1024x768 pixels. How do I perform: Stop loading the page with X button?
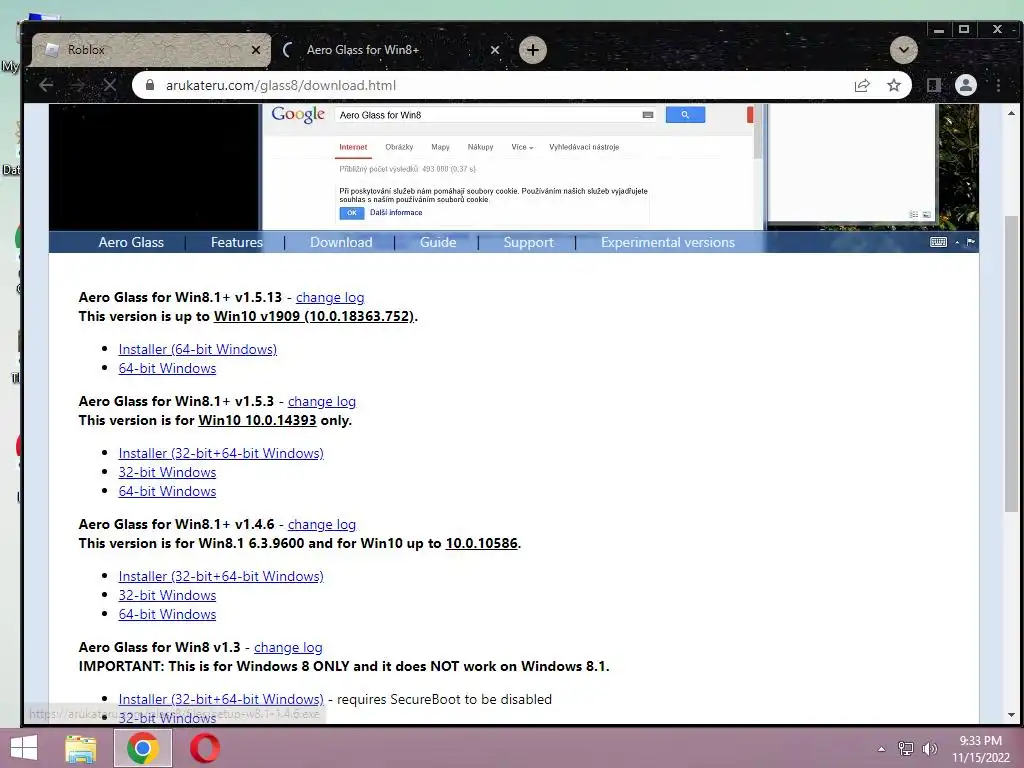click(110, 86)
